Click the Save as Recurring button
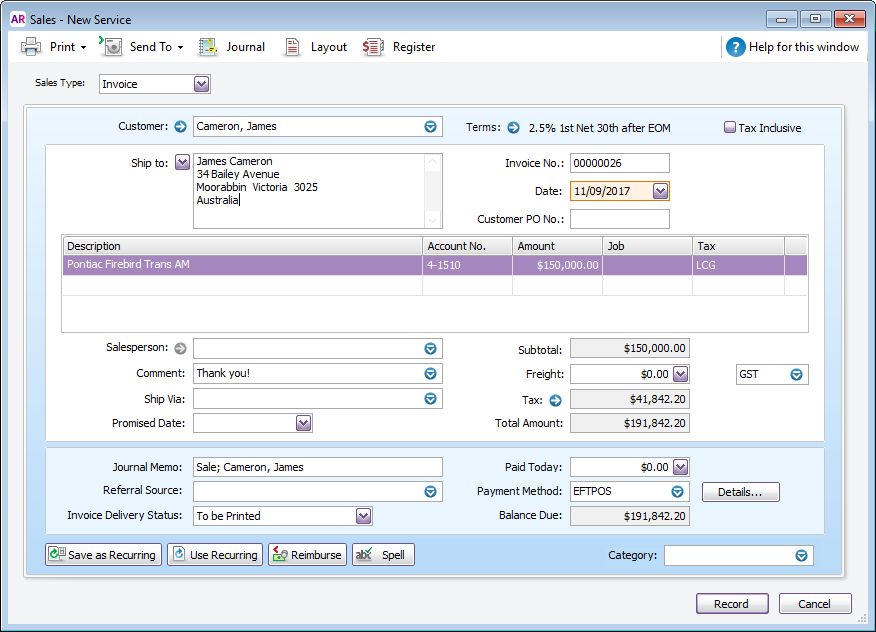Screen dimensions: 876x632 (103, 555)
